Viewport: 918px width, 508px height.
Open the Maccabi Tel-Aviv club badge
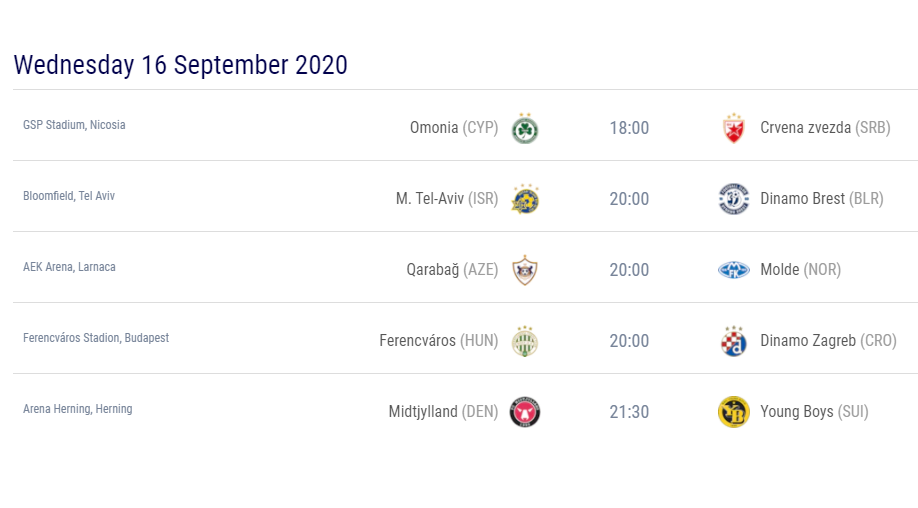[x=525, y=199]
